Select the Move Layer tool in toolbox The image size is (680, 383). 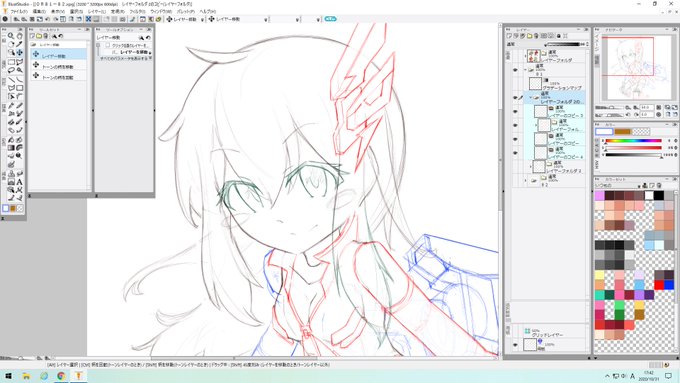tap(20, 52)
